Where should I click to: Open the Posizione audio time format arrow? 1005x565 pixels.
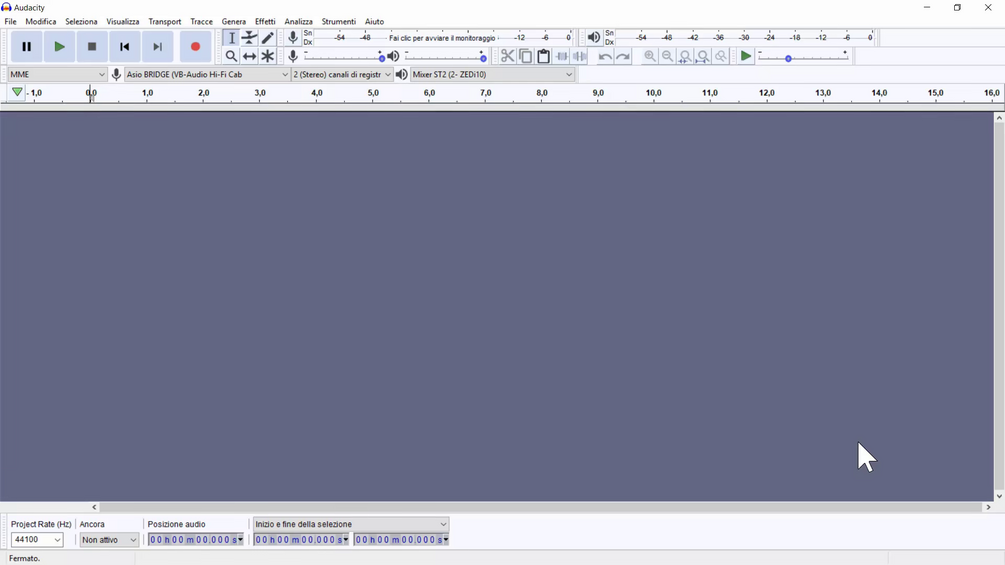240,540
